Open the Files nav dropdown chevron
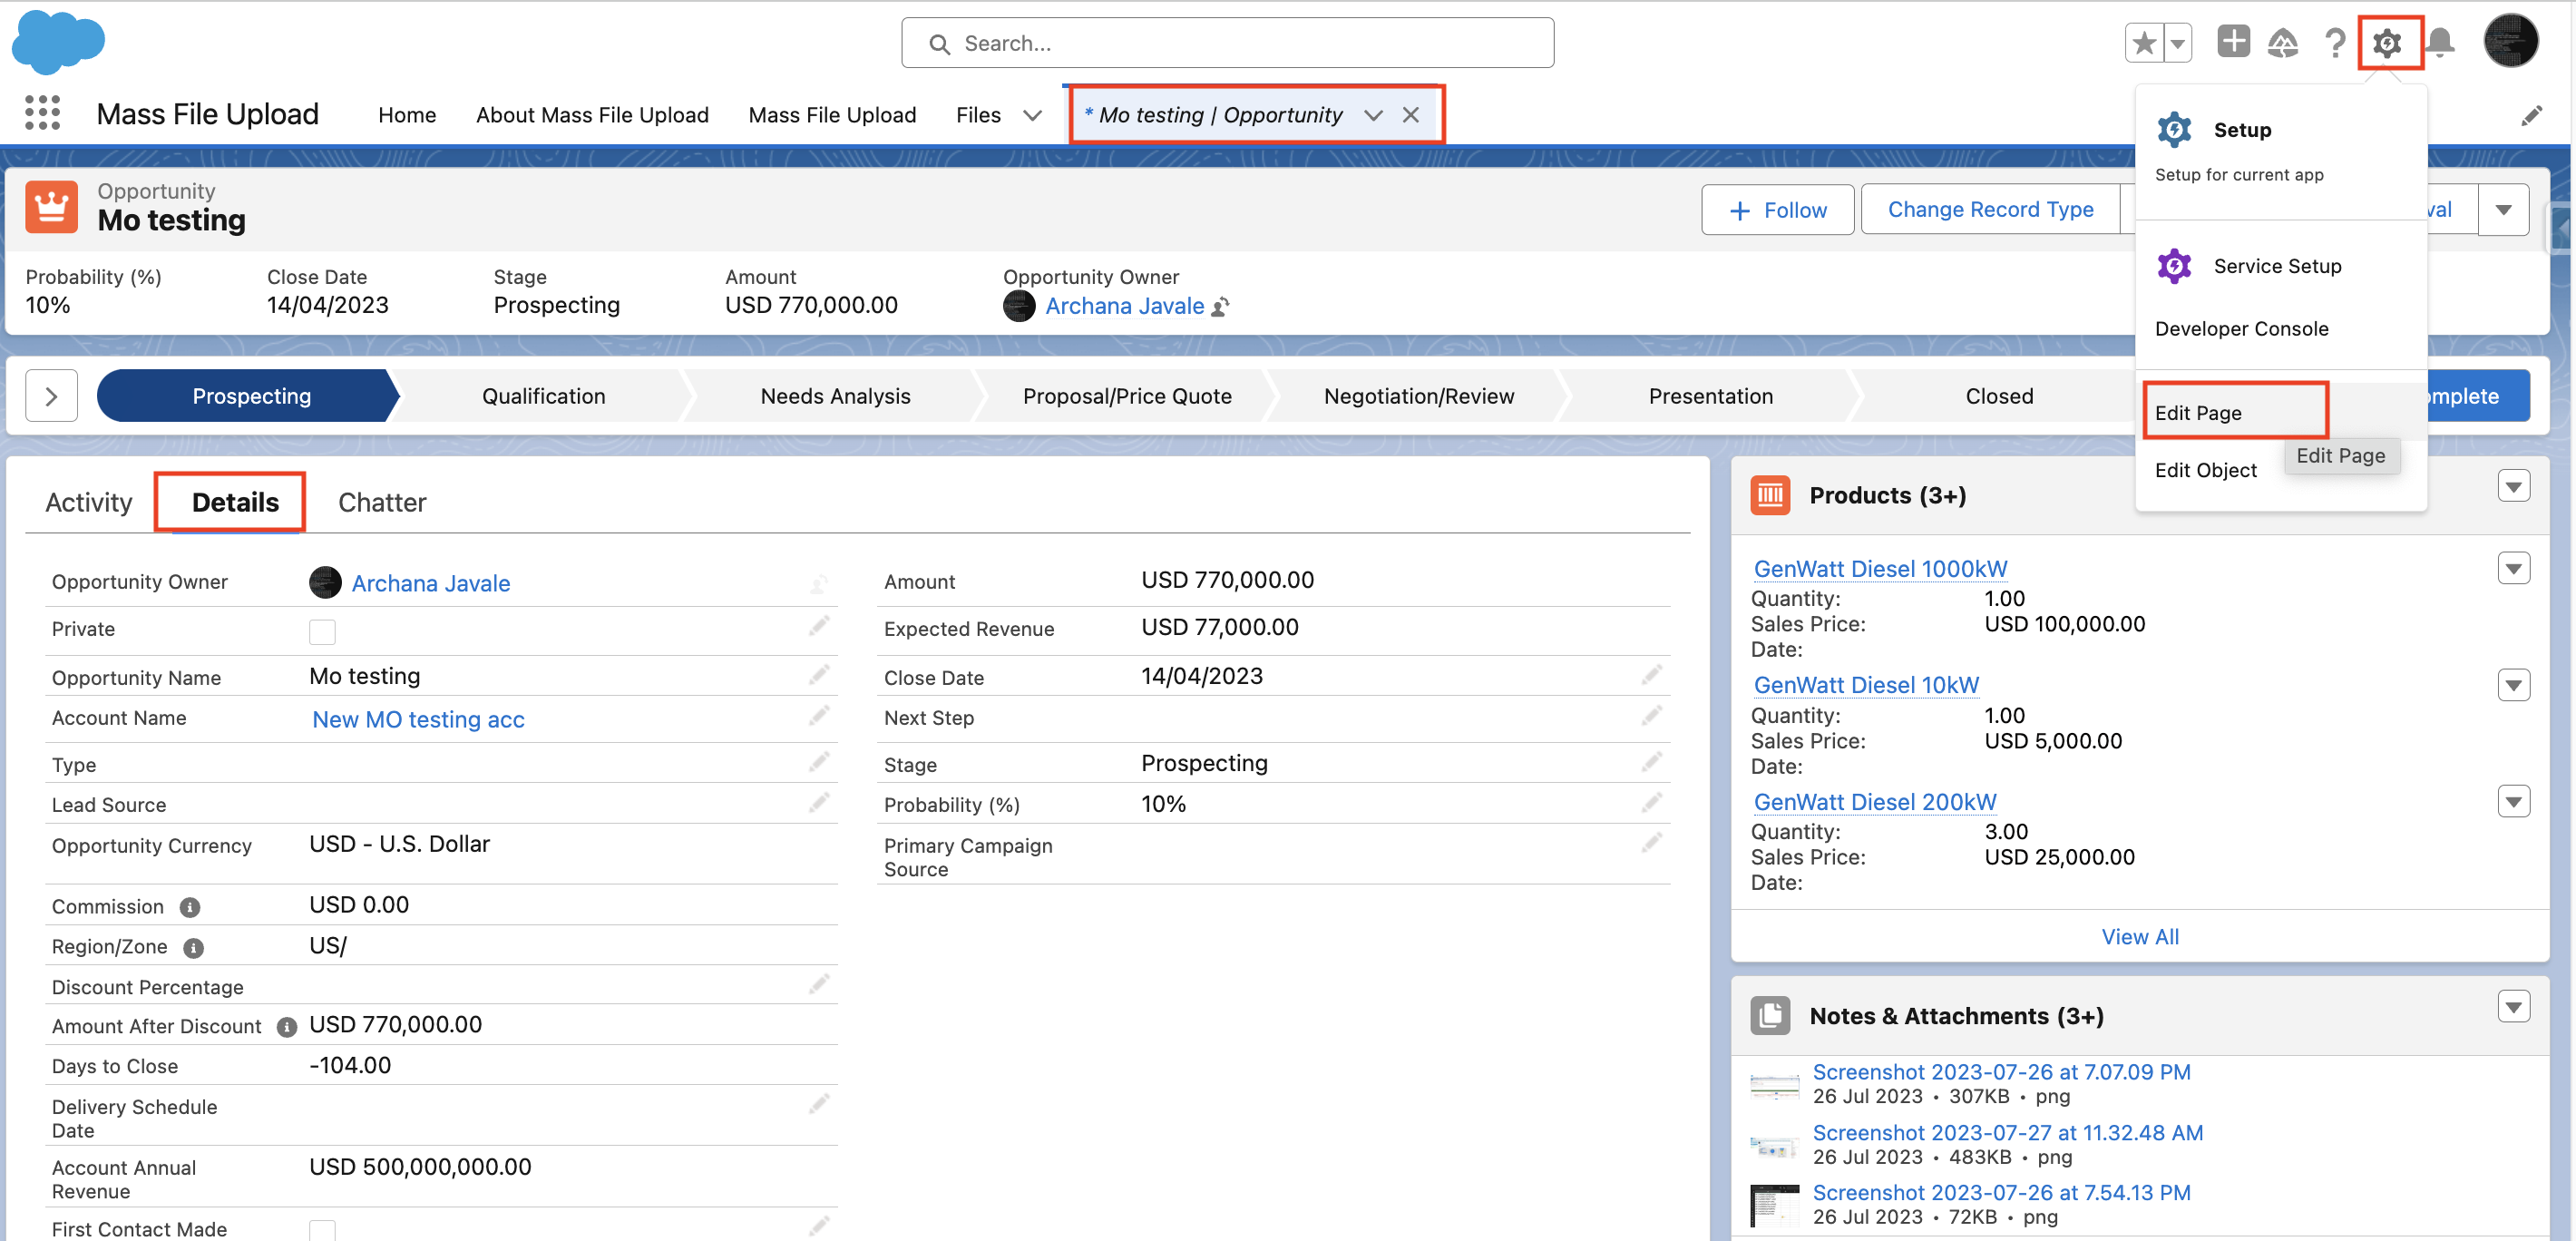This screenshot has height=1241, width=2576. [1032, 116]
